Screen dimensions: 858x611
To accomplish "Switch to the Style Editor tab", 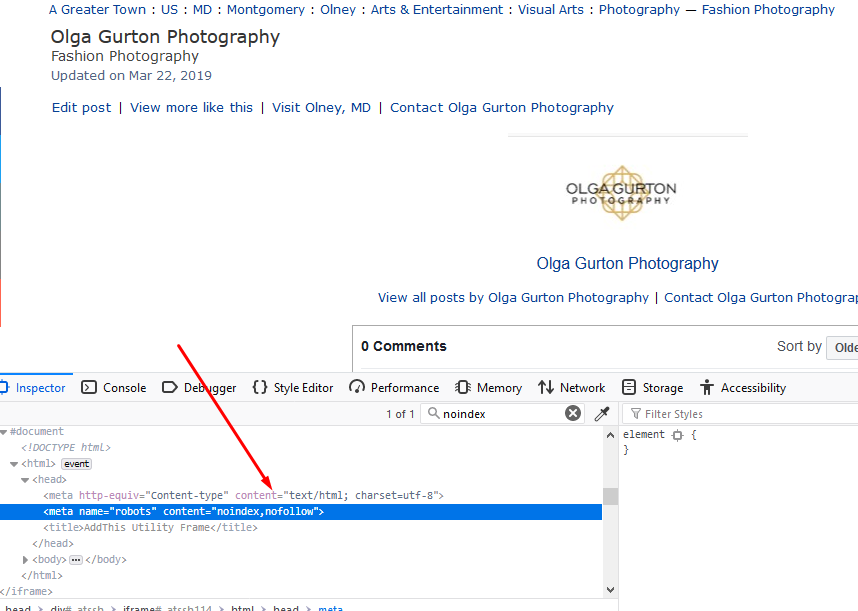I will (293, 388).
